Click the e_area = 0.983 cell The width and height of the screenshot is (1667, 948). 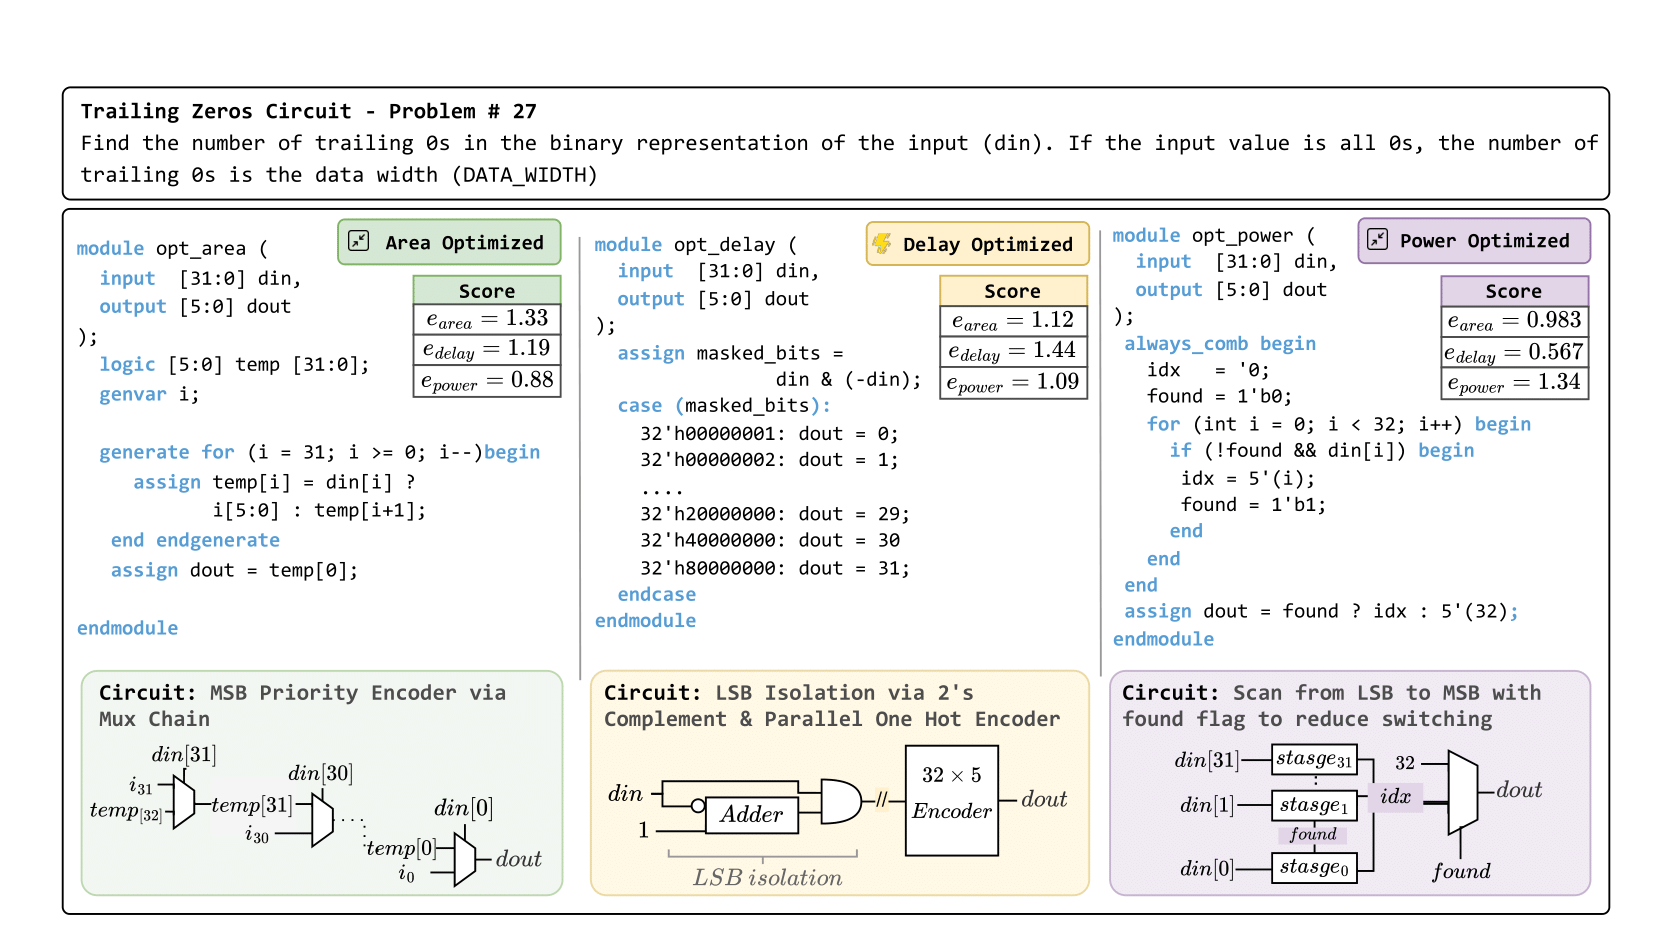(x=1514, y=321)
